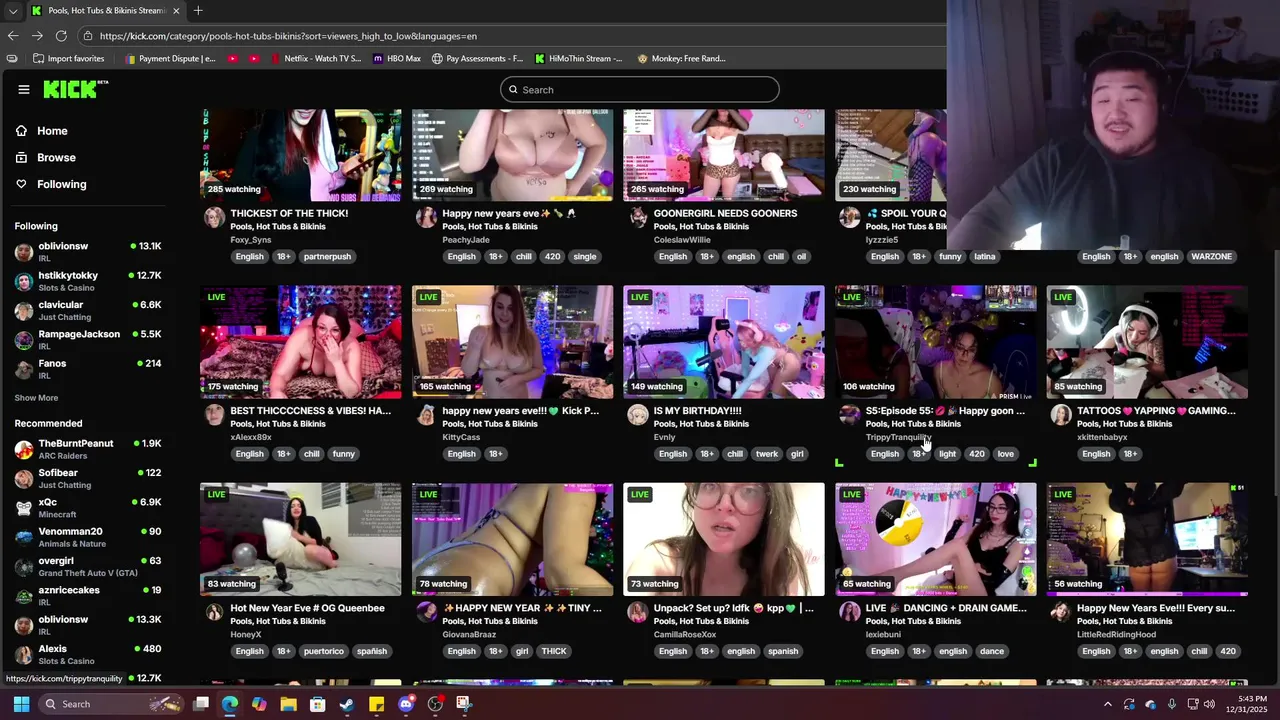The height and width of the screenshot is (720, 1280).
Task: Open Microsoft Store from taskbar
Action: (x=317, y=704)
